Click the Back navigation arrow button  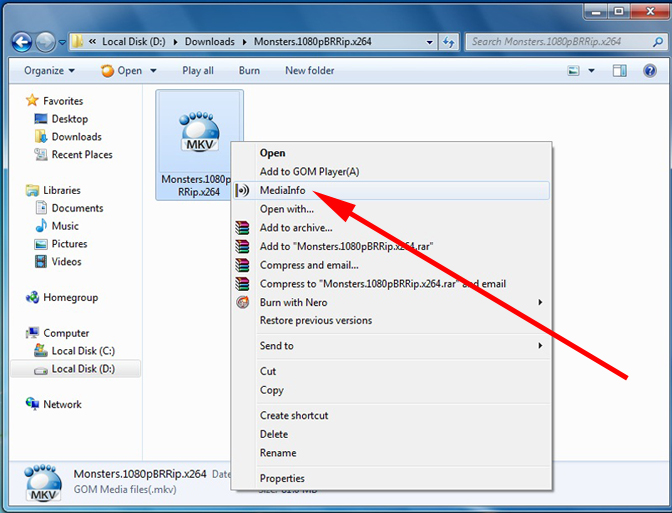pyautogui.click(x=22, y=42)
